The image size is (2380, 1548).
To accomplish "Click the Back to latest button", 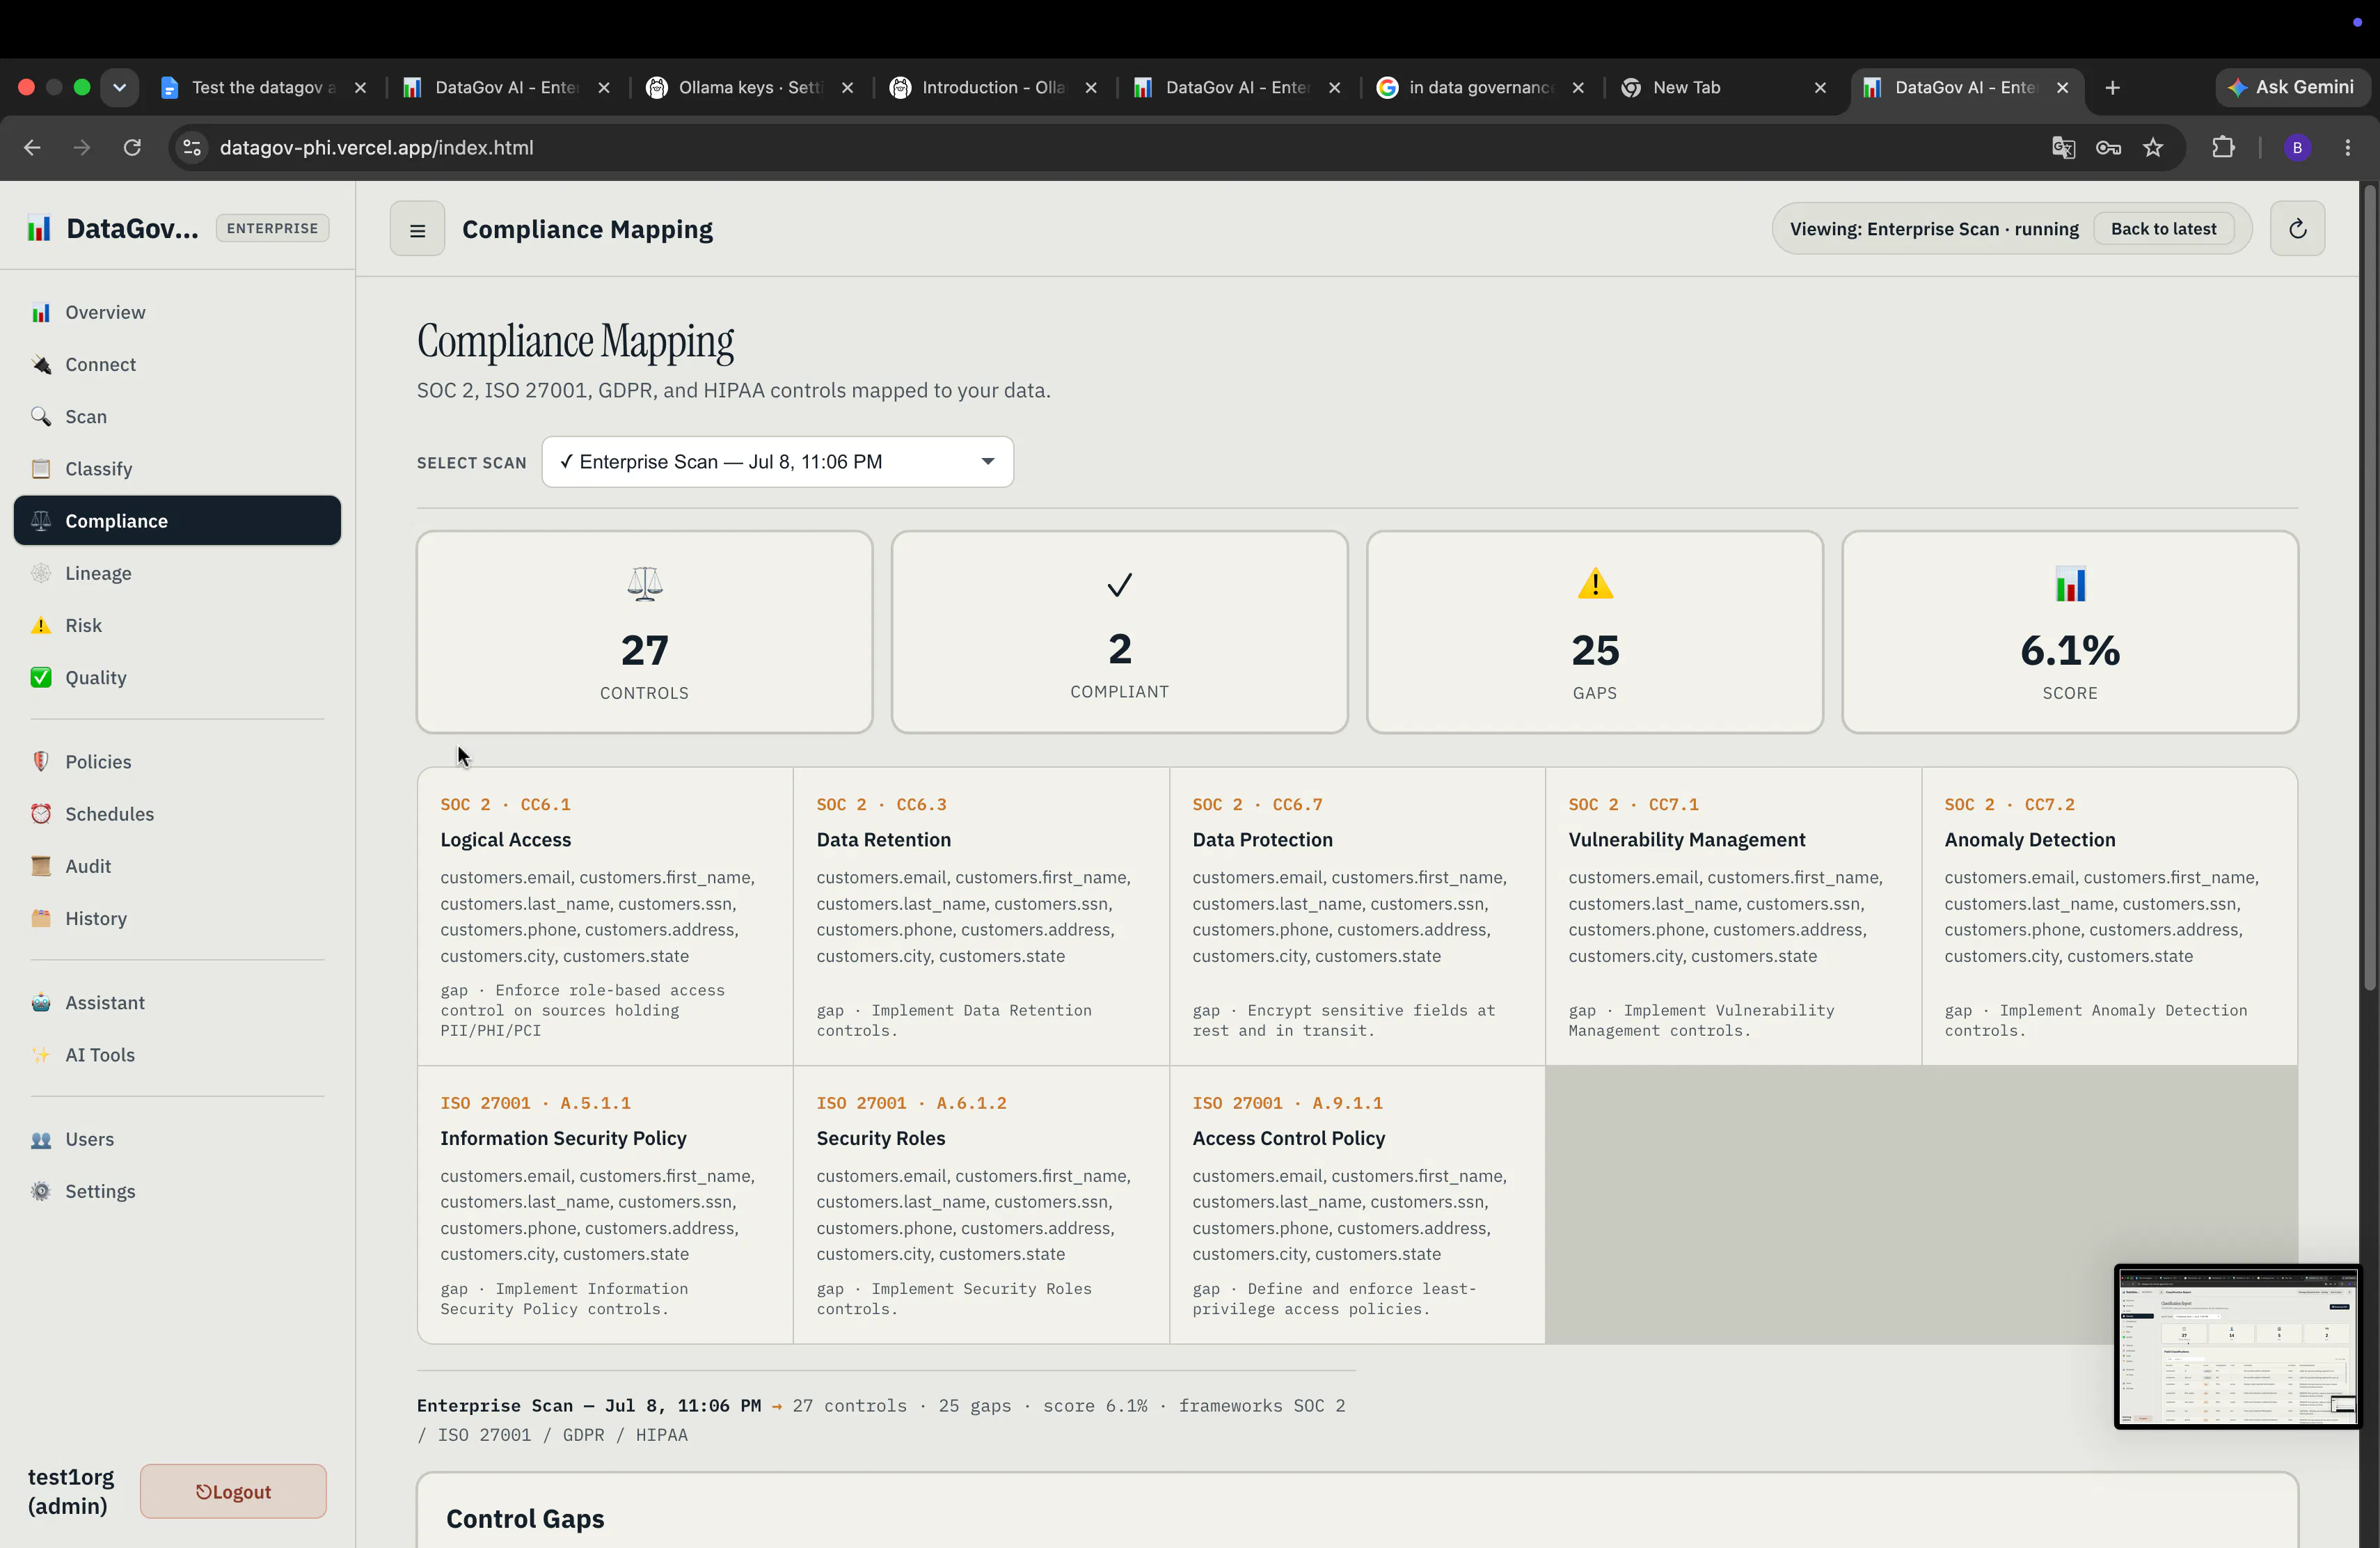I will pos(2163,229).
